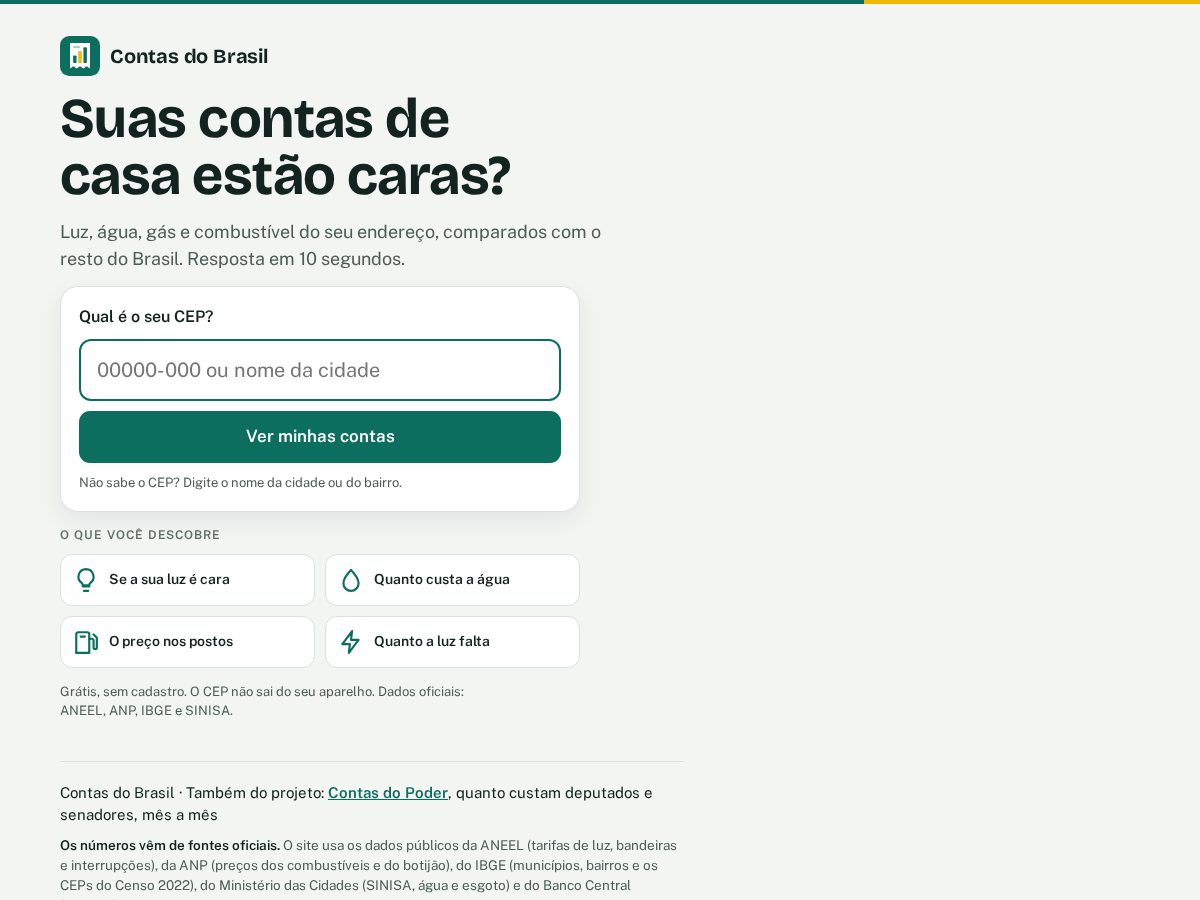Click the Ver minhas contas button
The width and height of the screenshot is (1200, 900).
pyautogui.click(x=320, y=437)
